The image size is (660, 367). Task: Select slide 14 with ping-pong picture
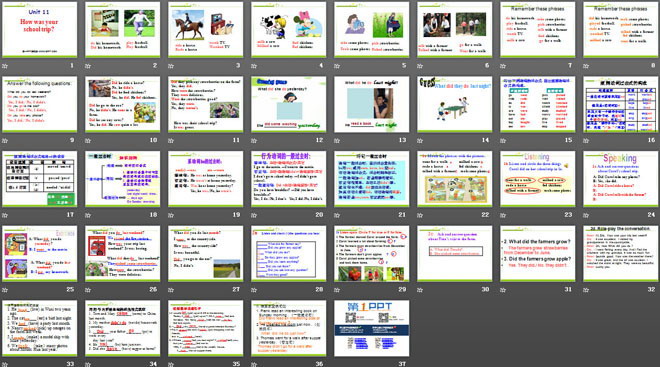pos(455,104)
